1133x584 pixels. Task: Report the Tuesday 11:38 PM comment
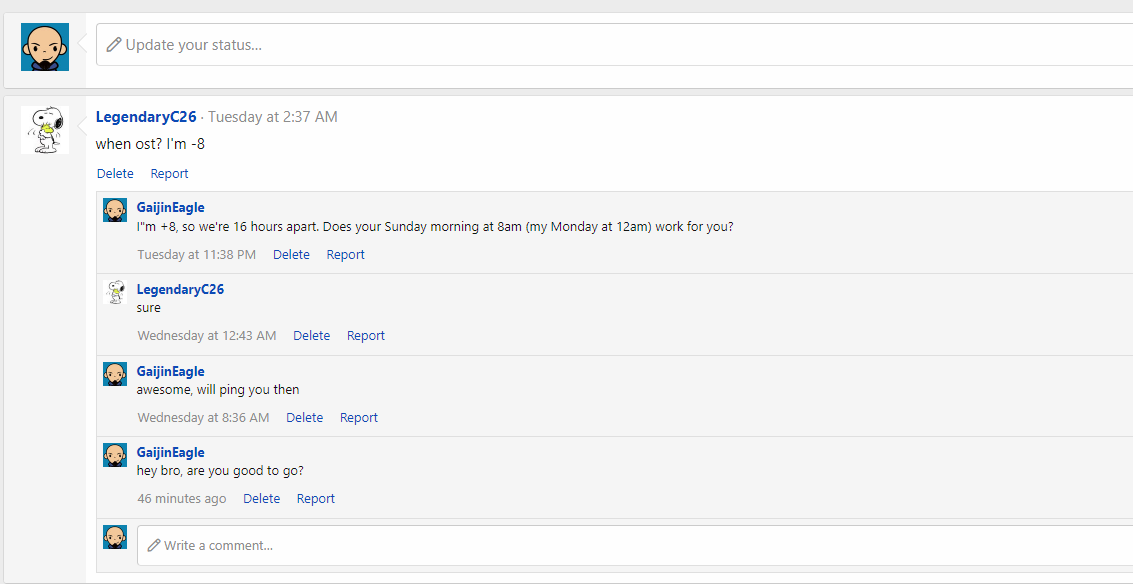(x=345, y=255)
